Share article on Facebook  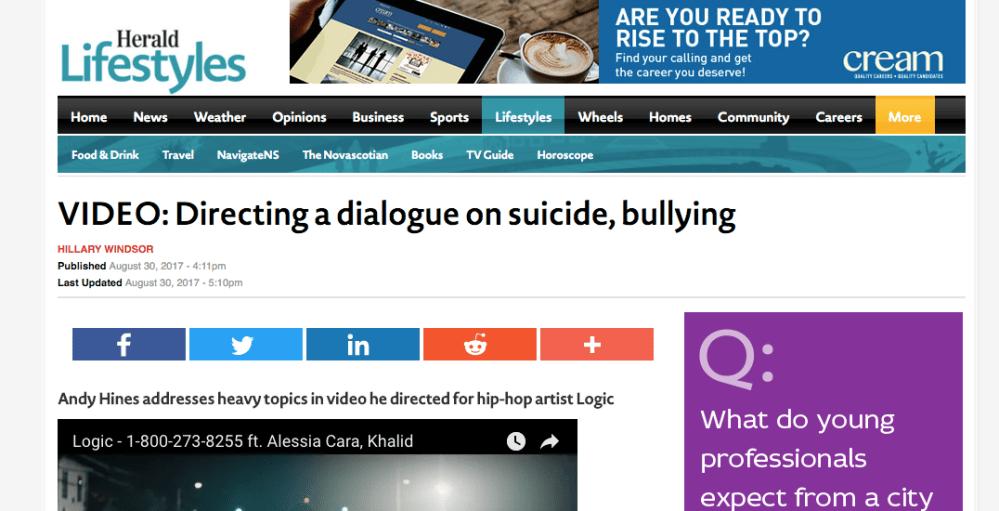(x=128, y=344)
